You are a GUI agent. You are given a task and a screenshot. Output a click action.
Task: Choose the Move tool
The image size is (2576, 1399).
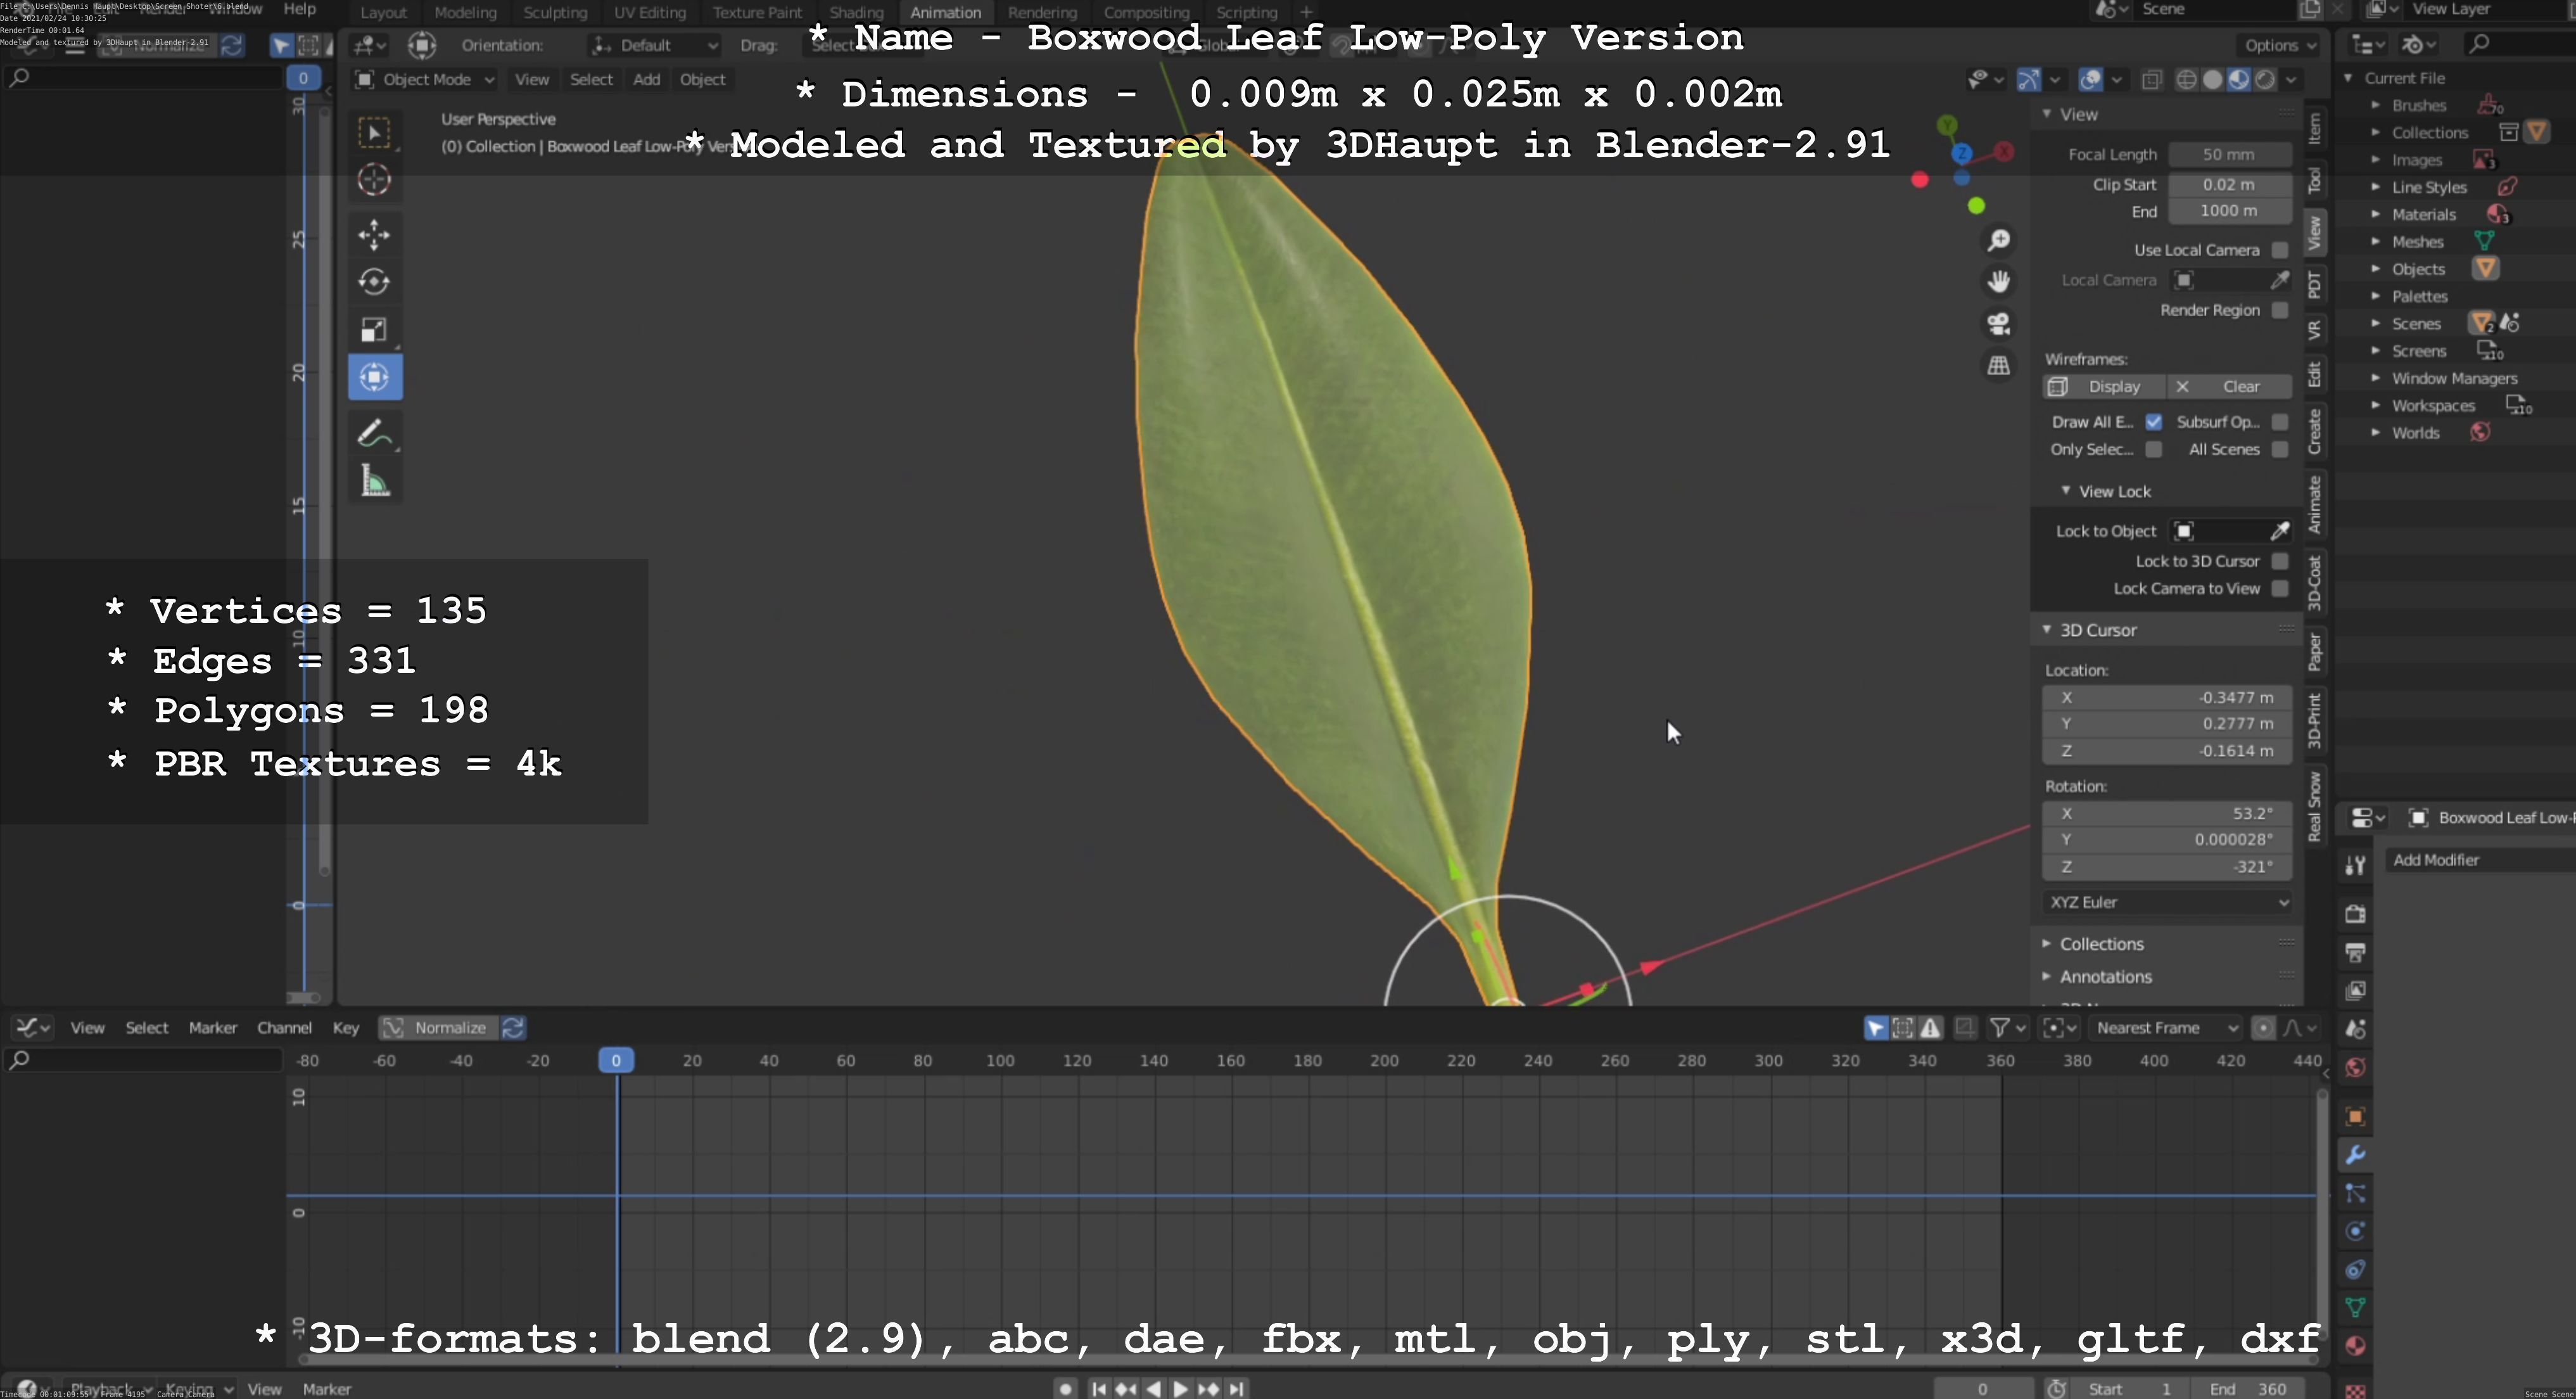click(375, 235)
